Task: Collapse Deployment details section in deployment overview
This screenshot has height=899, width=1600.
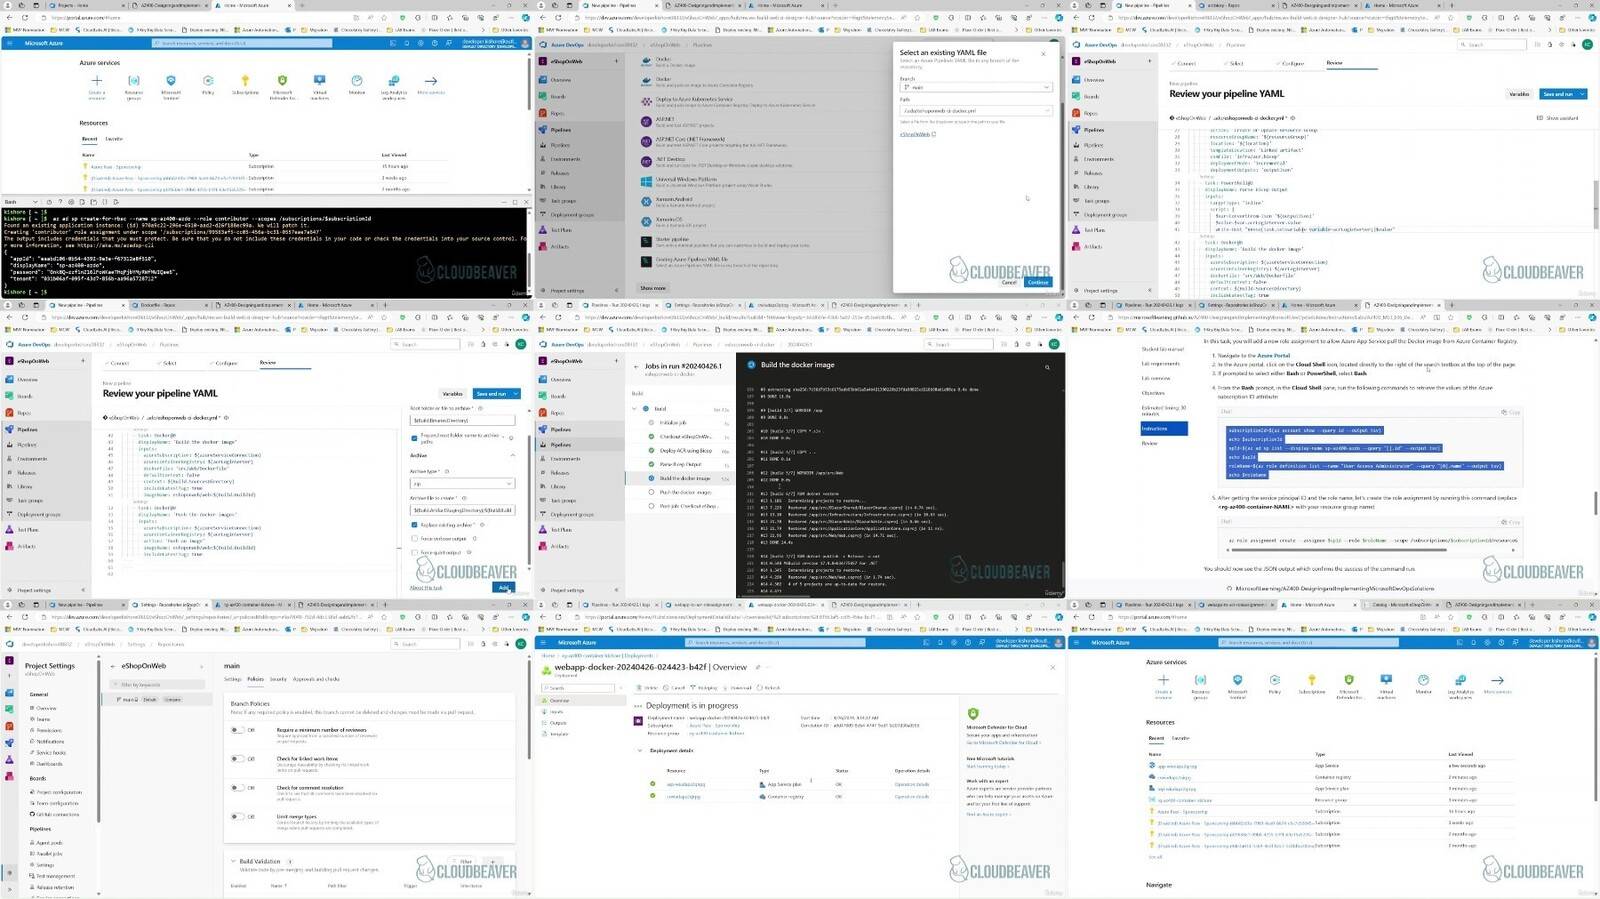Action: [x=640, y=750]
